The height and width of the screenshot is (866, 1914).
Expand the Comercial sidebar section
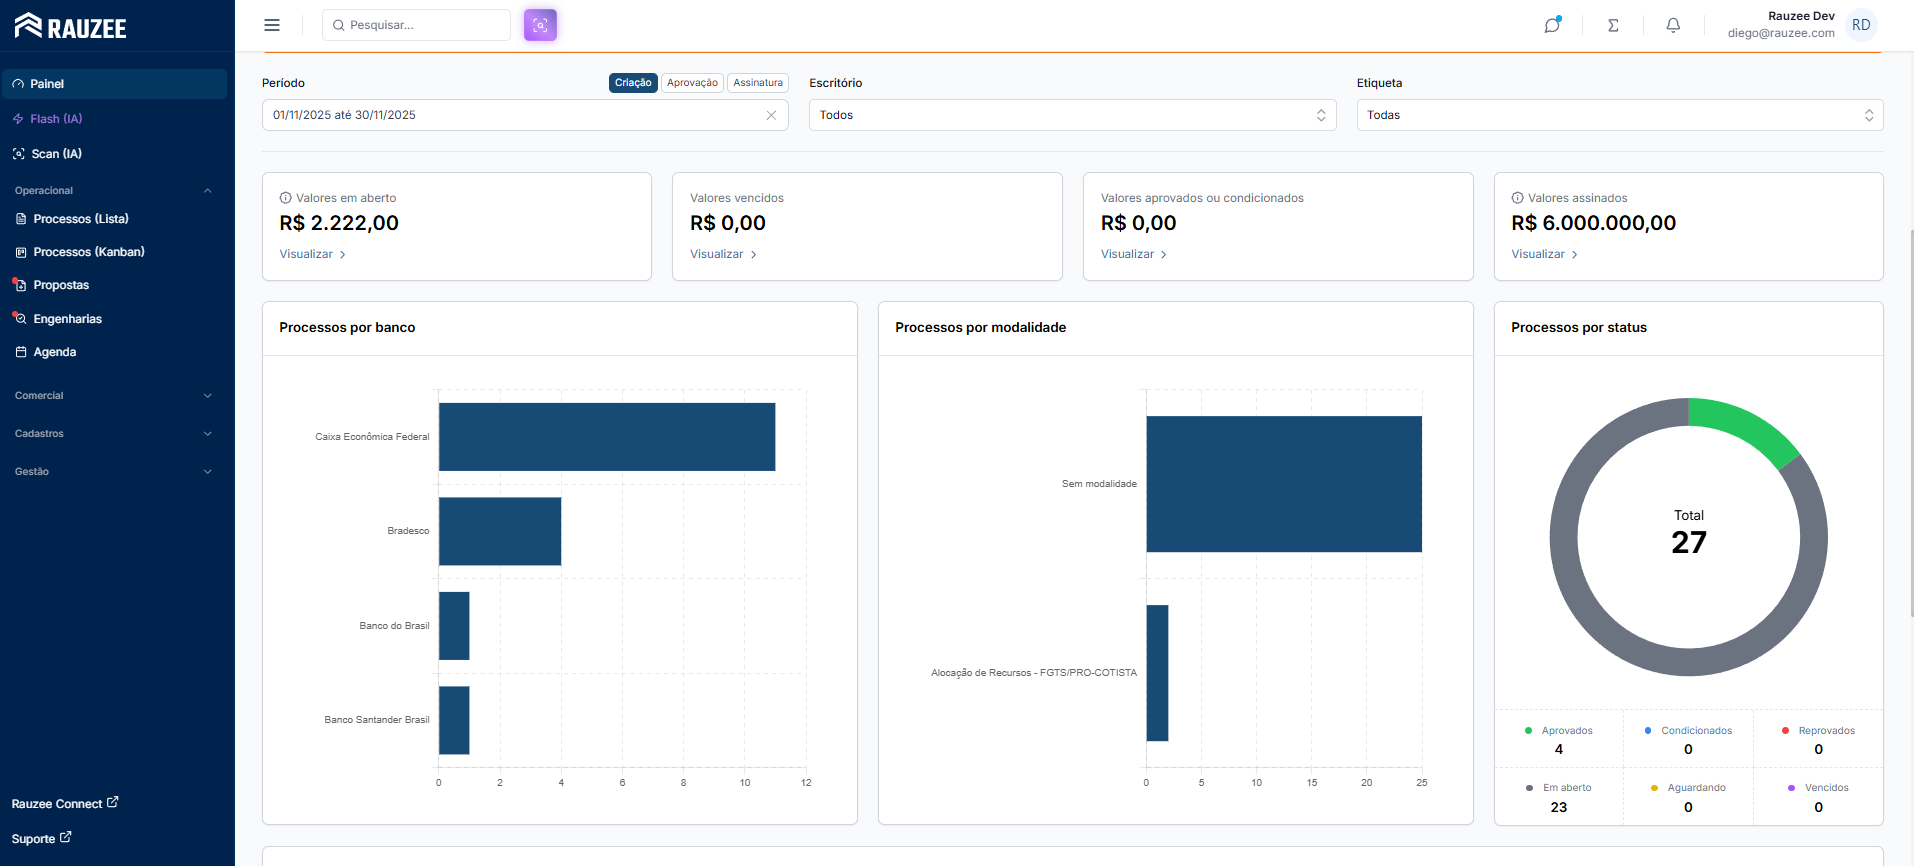coord(114,396)
